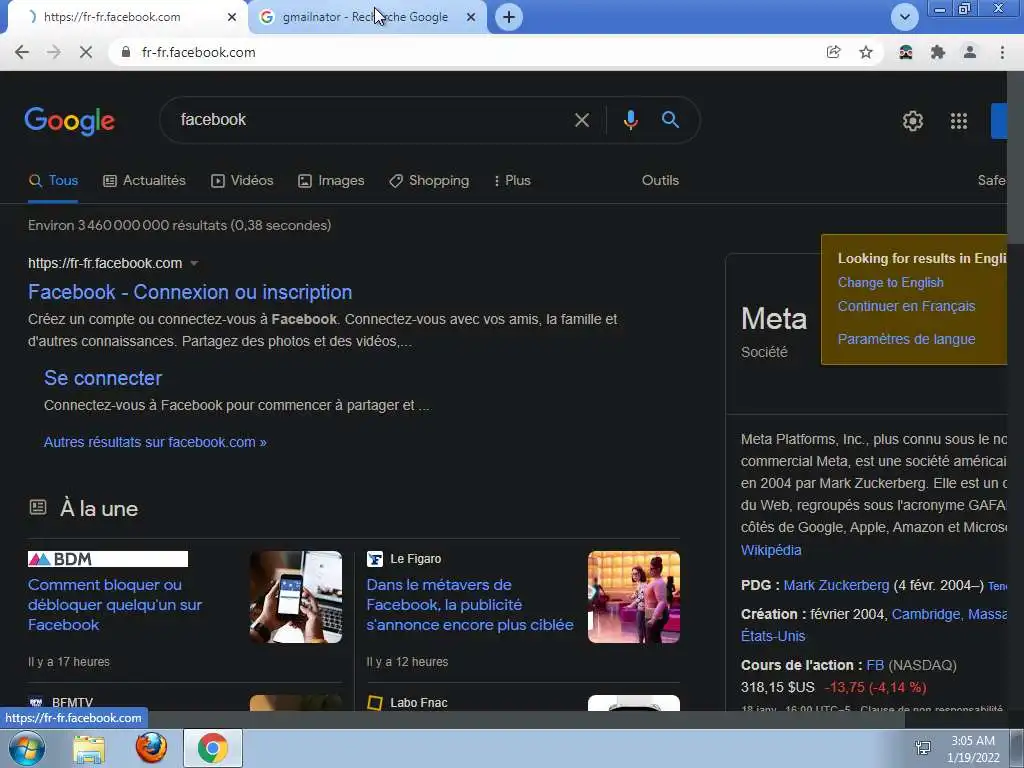Open Le Figaro article thumbnail image
1024x768 pixels.
tap(633, 597)
